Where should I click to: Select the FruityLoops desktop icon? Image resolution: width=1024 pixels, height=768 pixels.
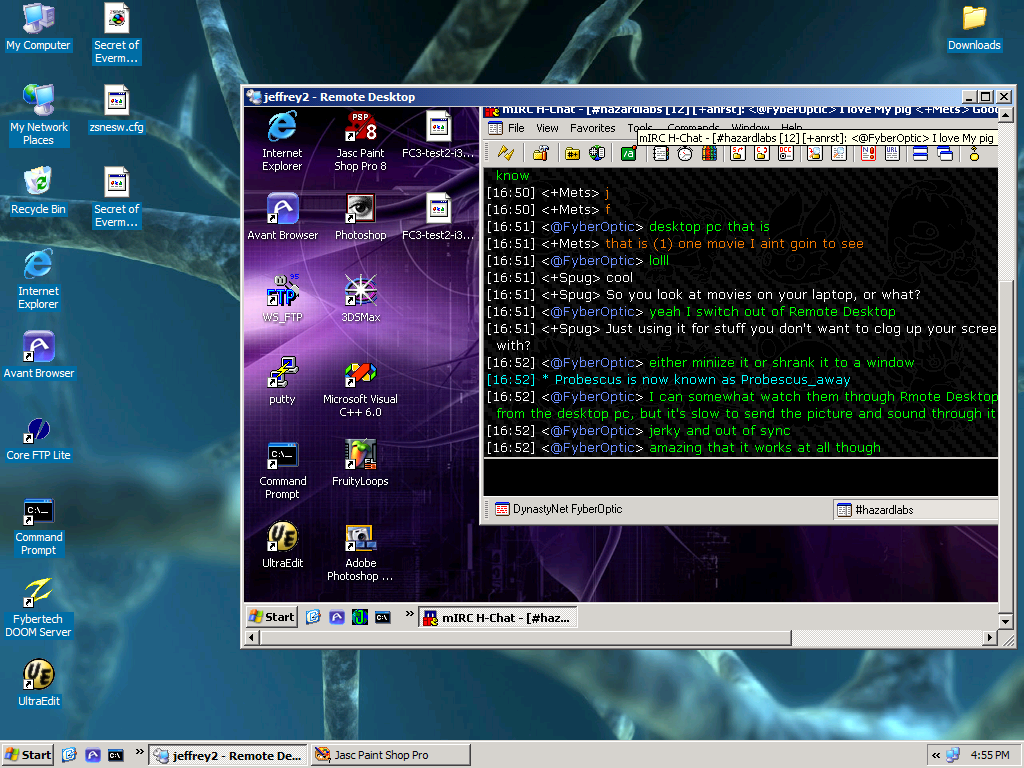tap(360, 463)
